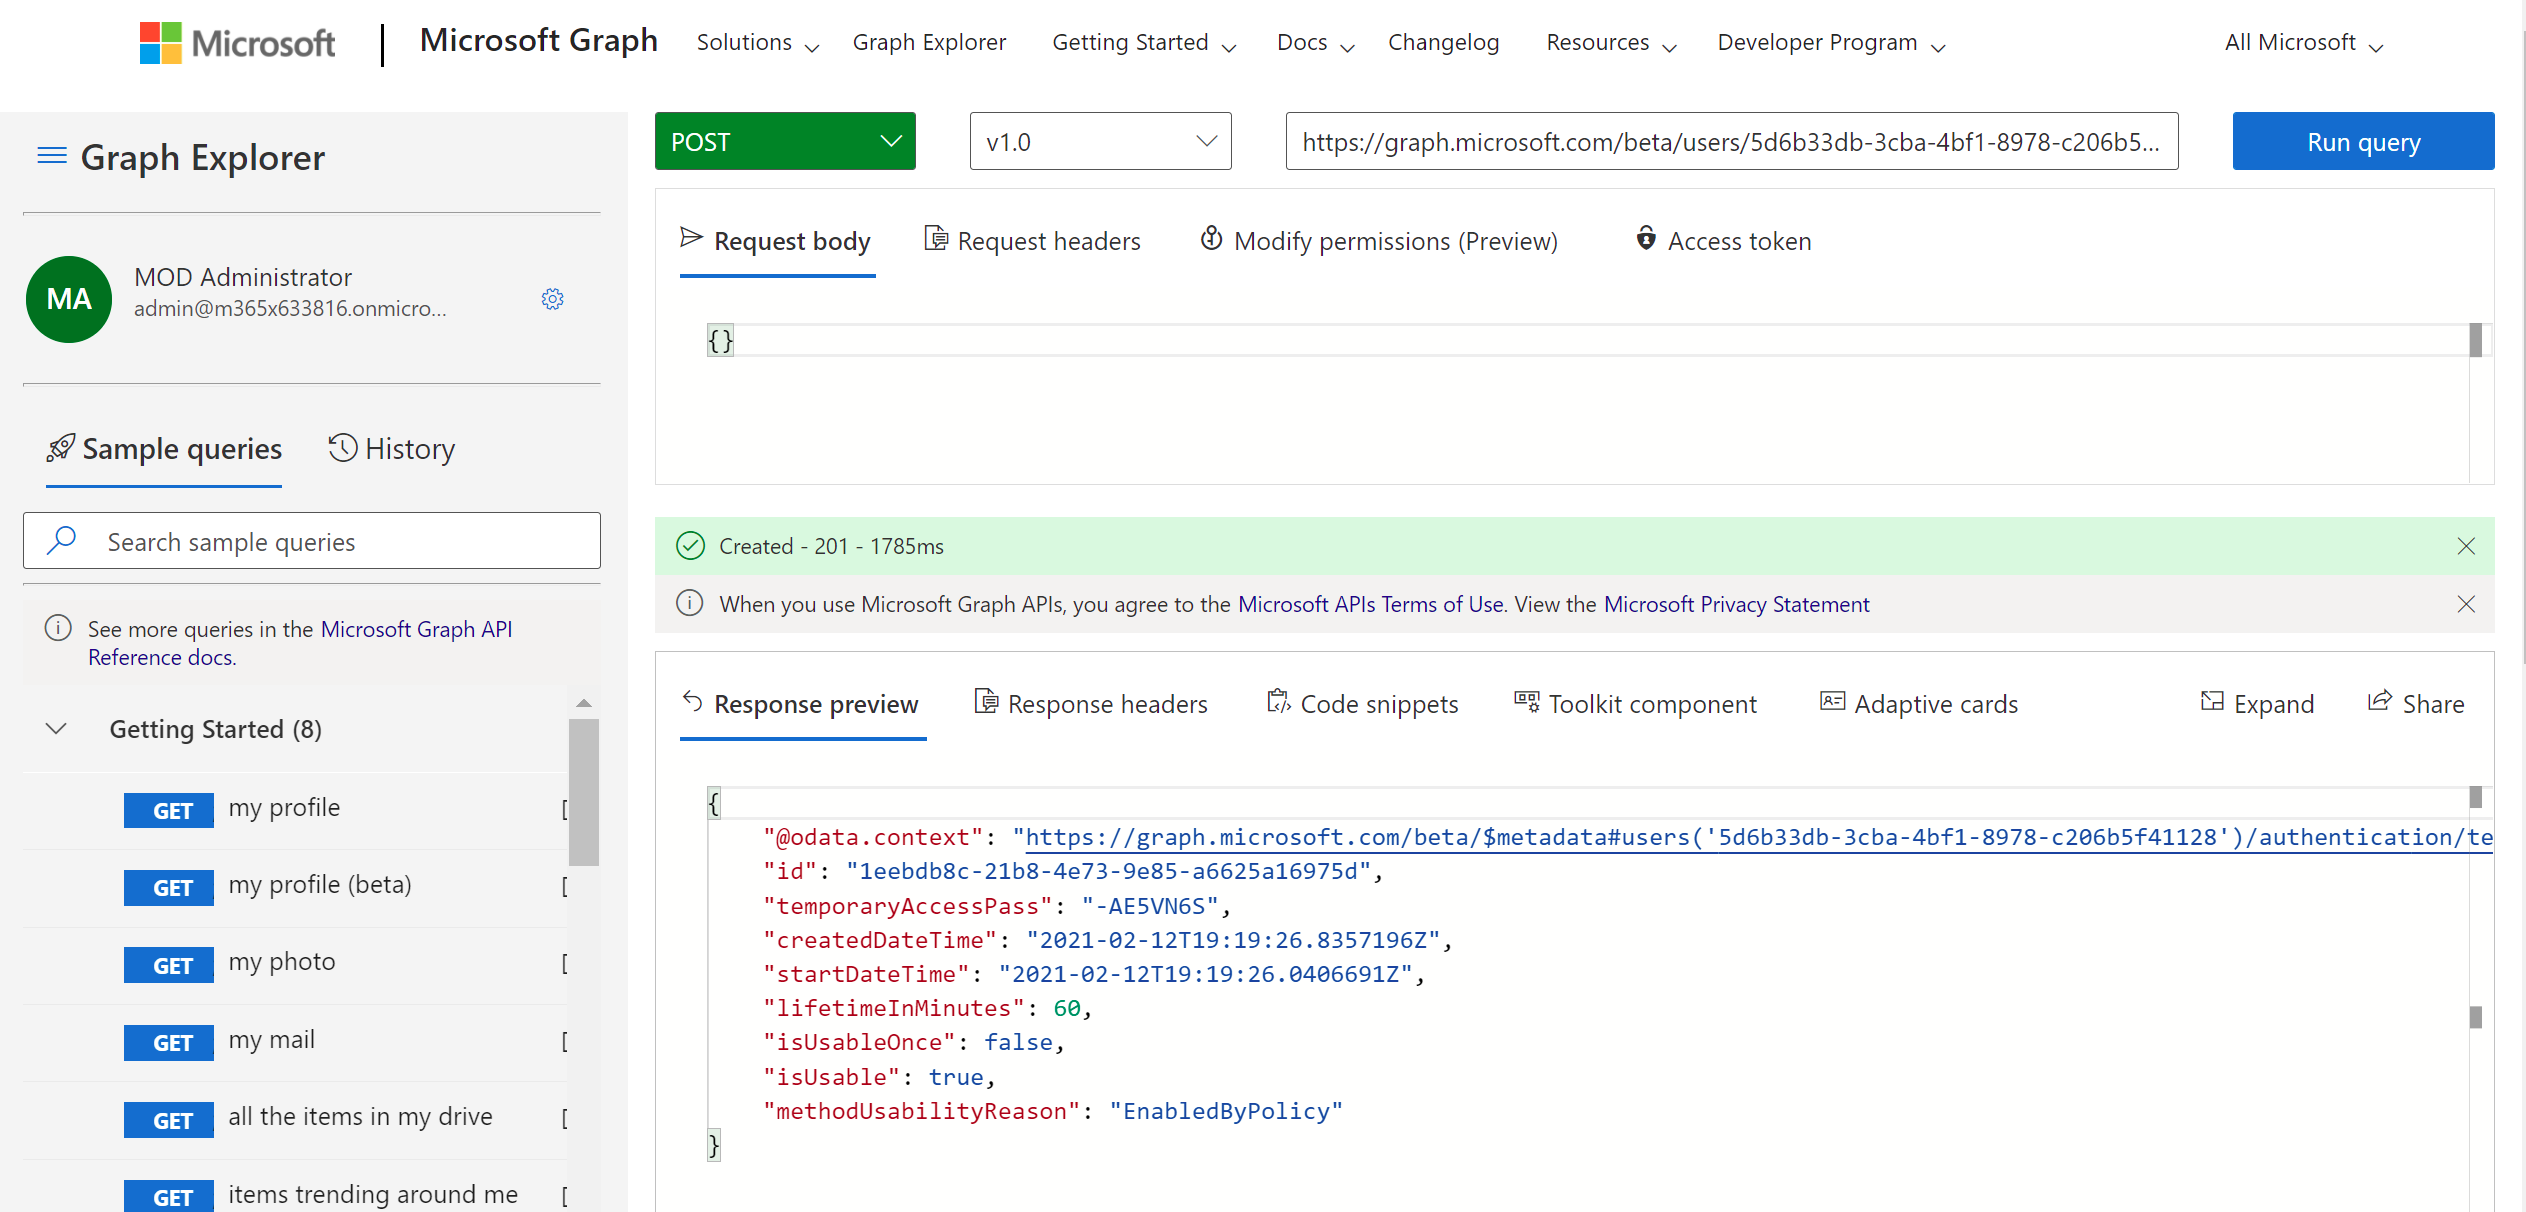Viewport: 2526px width, 1212px height.
Task: Open Microsoft APIs Terms of Use link
Action: (x=1370, y=604)
